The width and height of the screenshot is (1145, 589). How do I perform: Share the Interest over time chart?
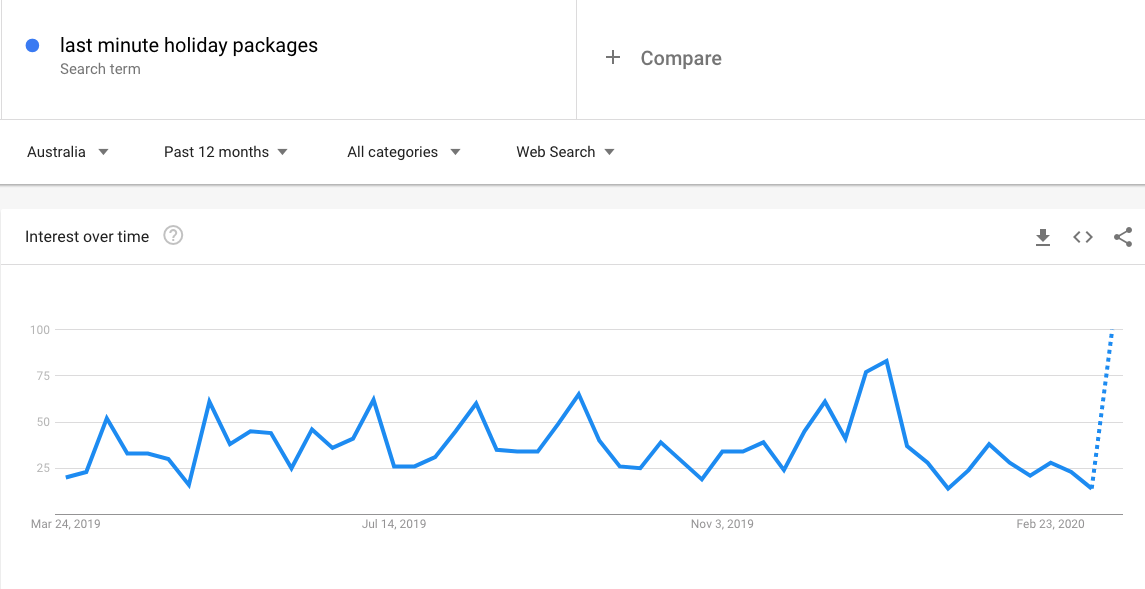coord(1123,236)
